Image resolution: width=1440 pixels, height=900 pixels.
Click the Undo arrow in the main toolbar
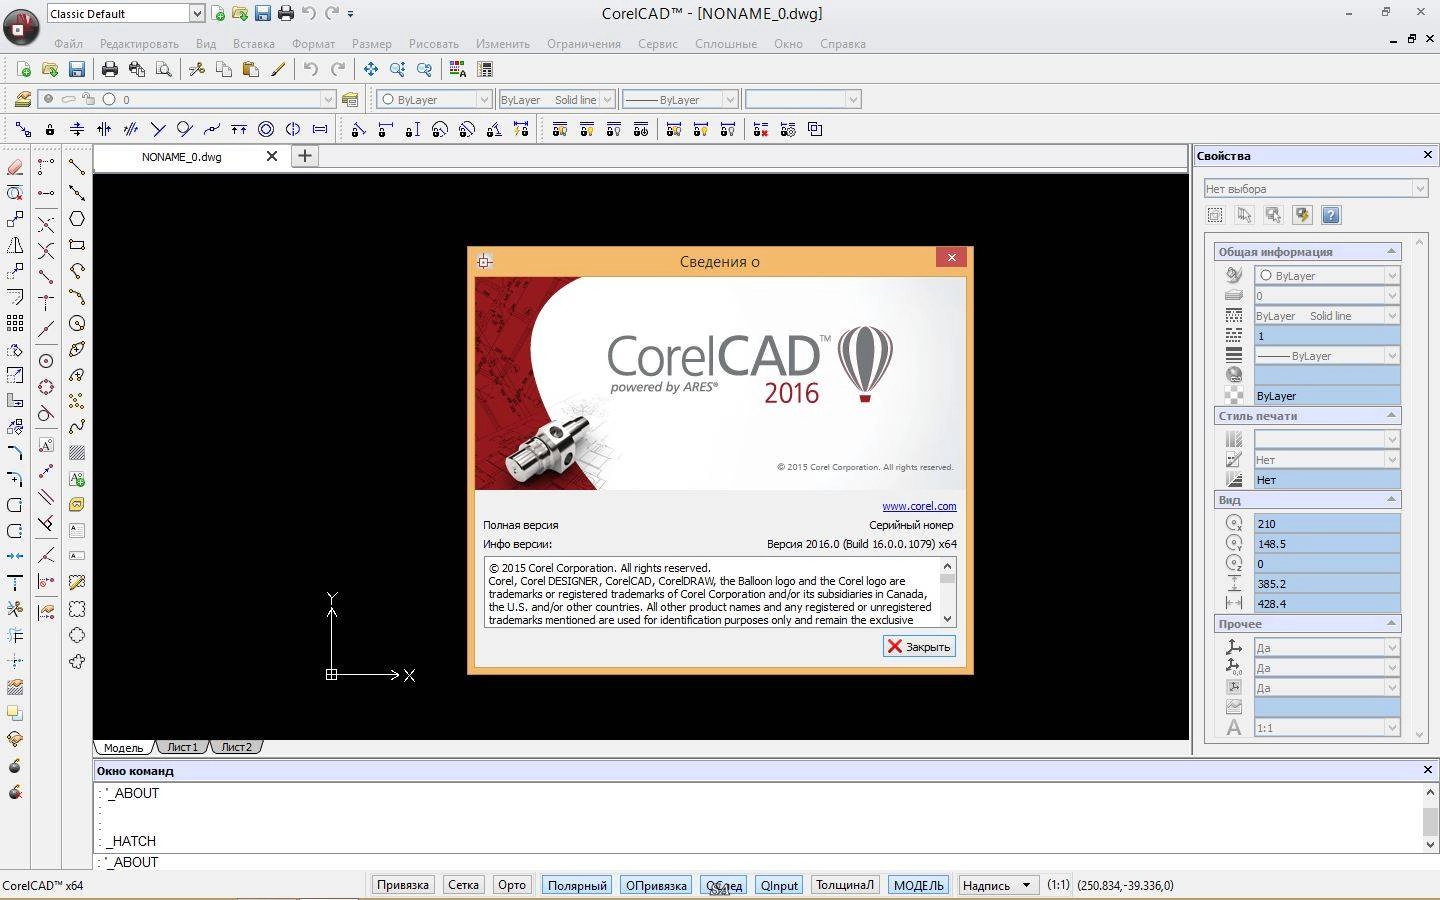point(311,69)
